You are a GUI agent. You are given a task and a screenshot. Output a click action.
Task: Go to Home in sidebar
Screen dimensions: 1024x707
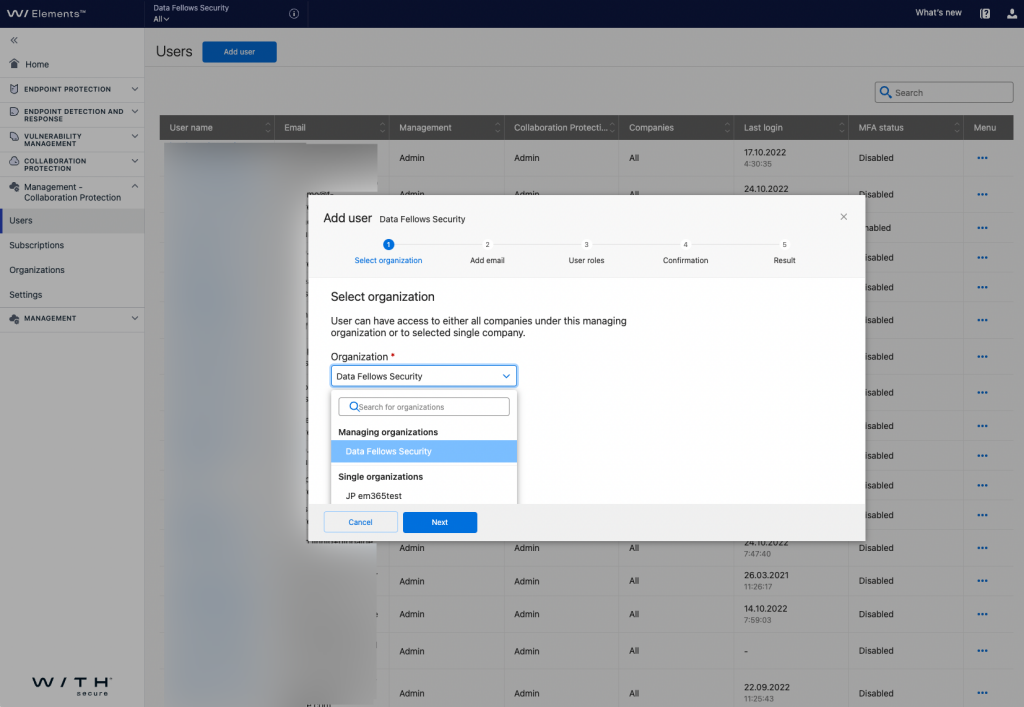tap(37, 64)
